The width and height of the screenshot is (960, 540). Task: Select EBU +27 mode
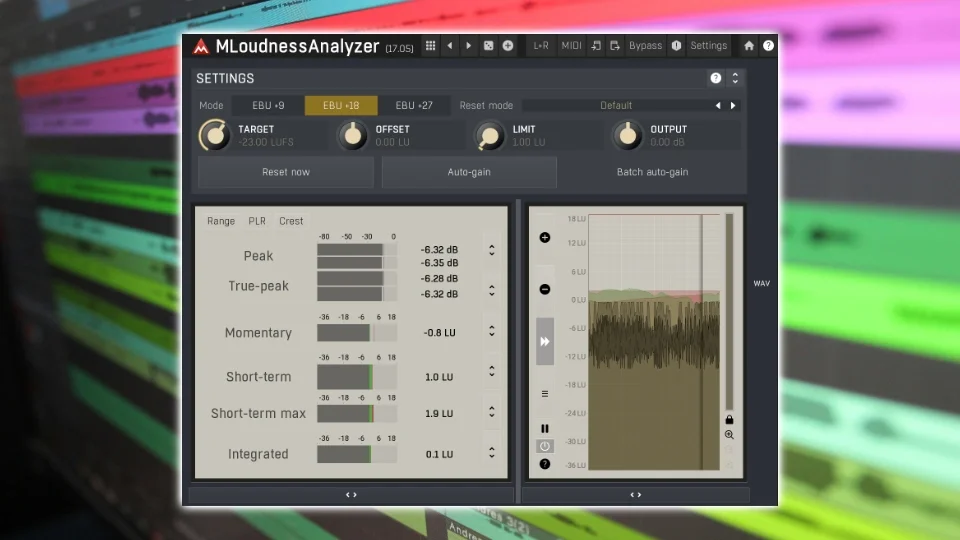coord(414,105)
